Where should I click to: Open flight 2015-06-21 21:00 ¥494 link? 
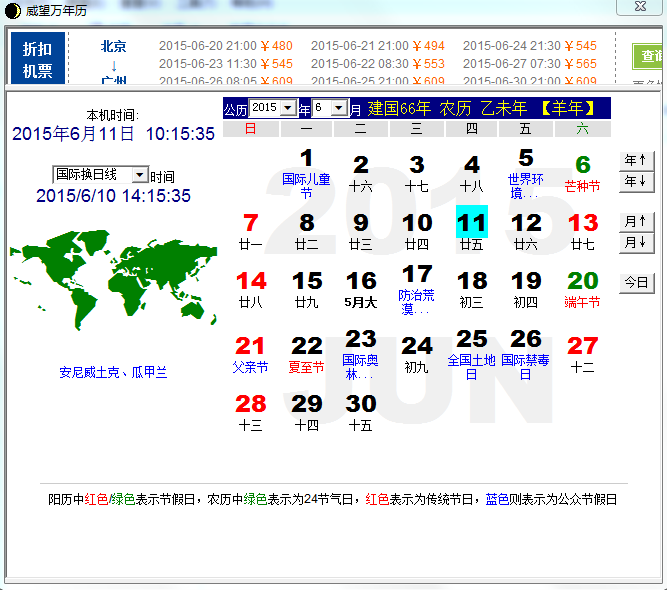[377, 46]
